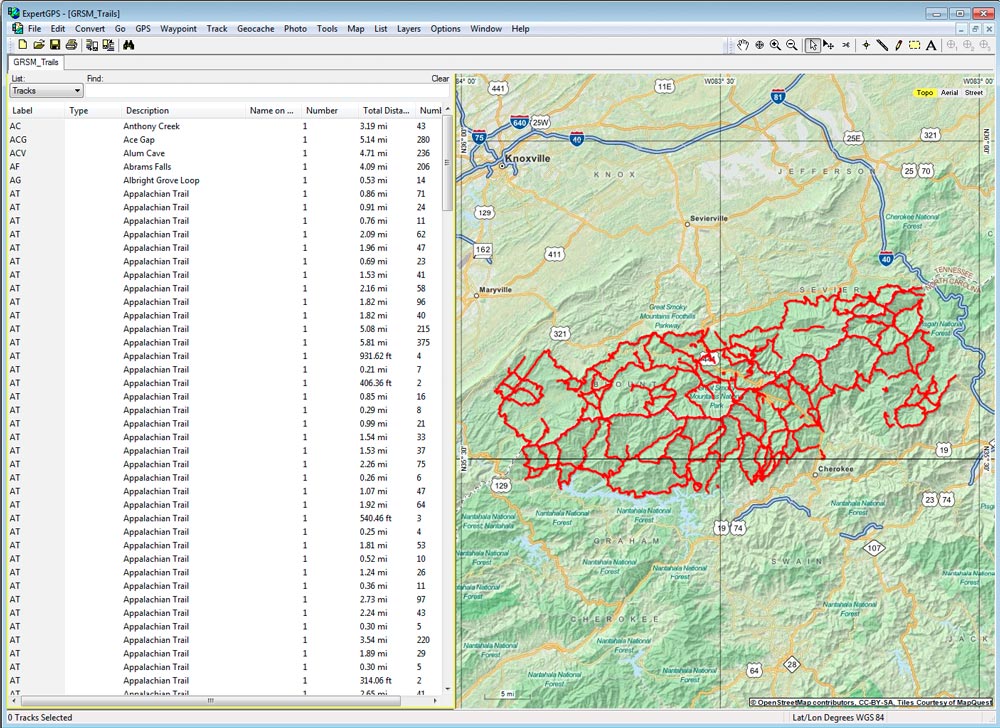This screenshot has height=728, width=1000.
Task: Click Lat/Lon Degrees WGS 84 status text
Action: pyautogui.click(x=838, y=718)
